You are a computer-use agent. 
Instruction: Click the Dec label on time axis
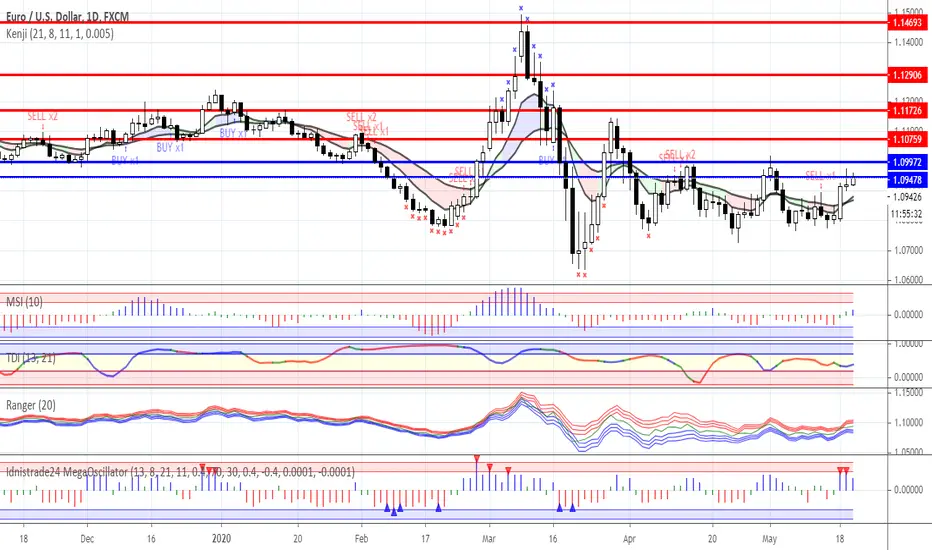click(x=87, y=539)
